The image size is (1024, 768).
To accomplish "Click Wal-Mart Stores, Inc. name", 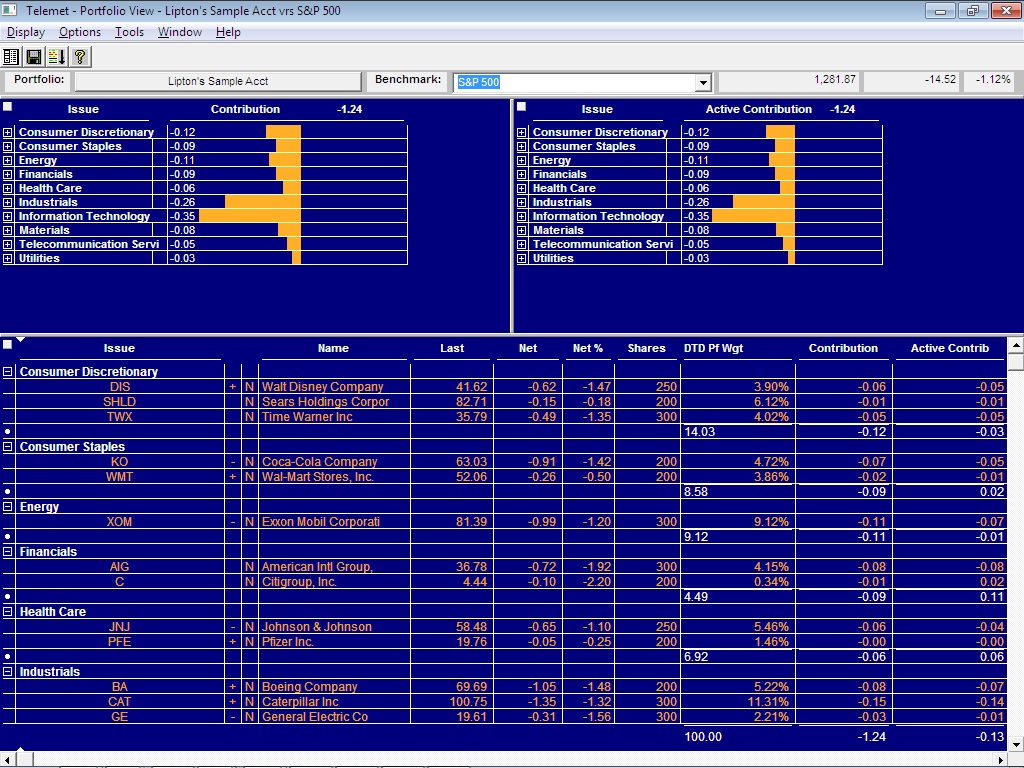I will pyautogui.click(x=317, y=477).
